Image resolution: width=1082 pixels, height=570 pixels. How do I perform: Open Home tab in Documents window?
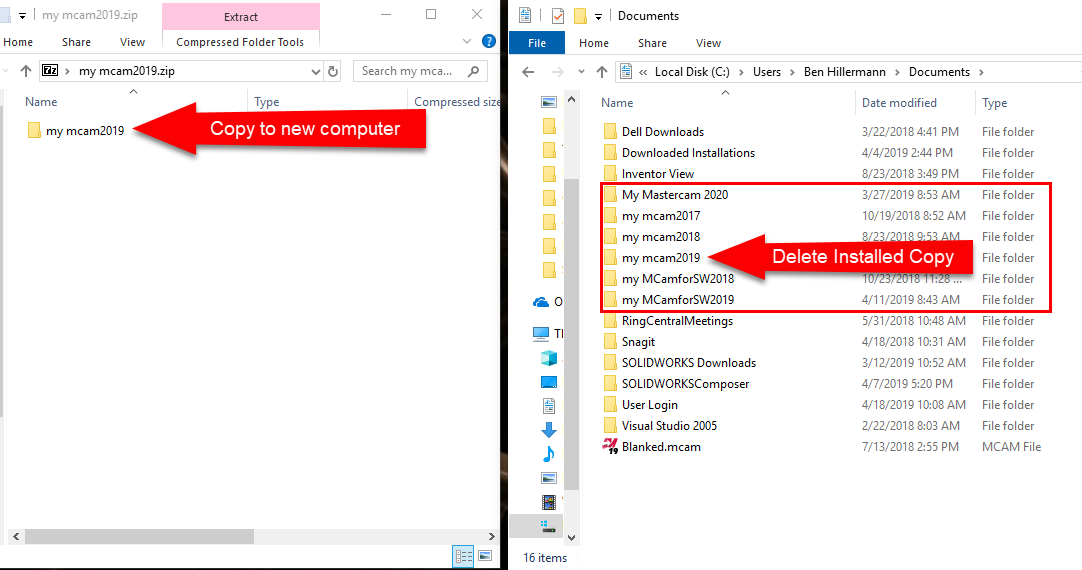tap(593, 43)
